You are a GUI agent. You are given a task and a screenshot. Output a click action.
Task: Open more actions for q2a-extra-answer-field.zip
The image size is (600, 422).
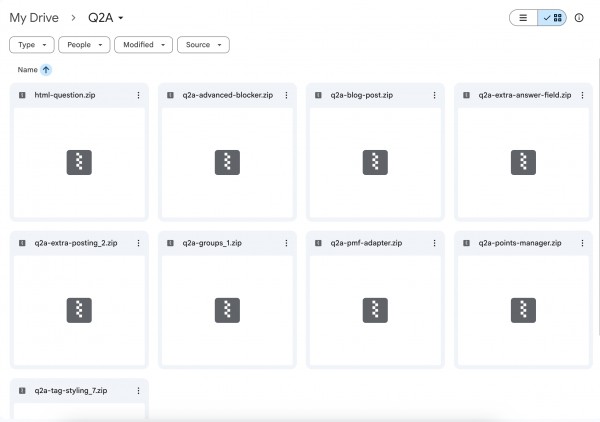tap(582, 95)
